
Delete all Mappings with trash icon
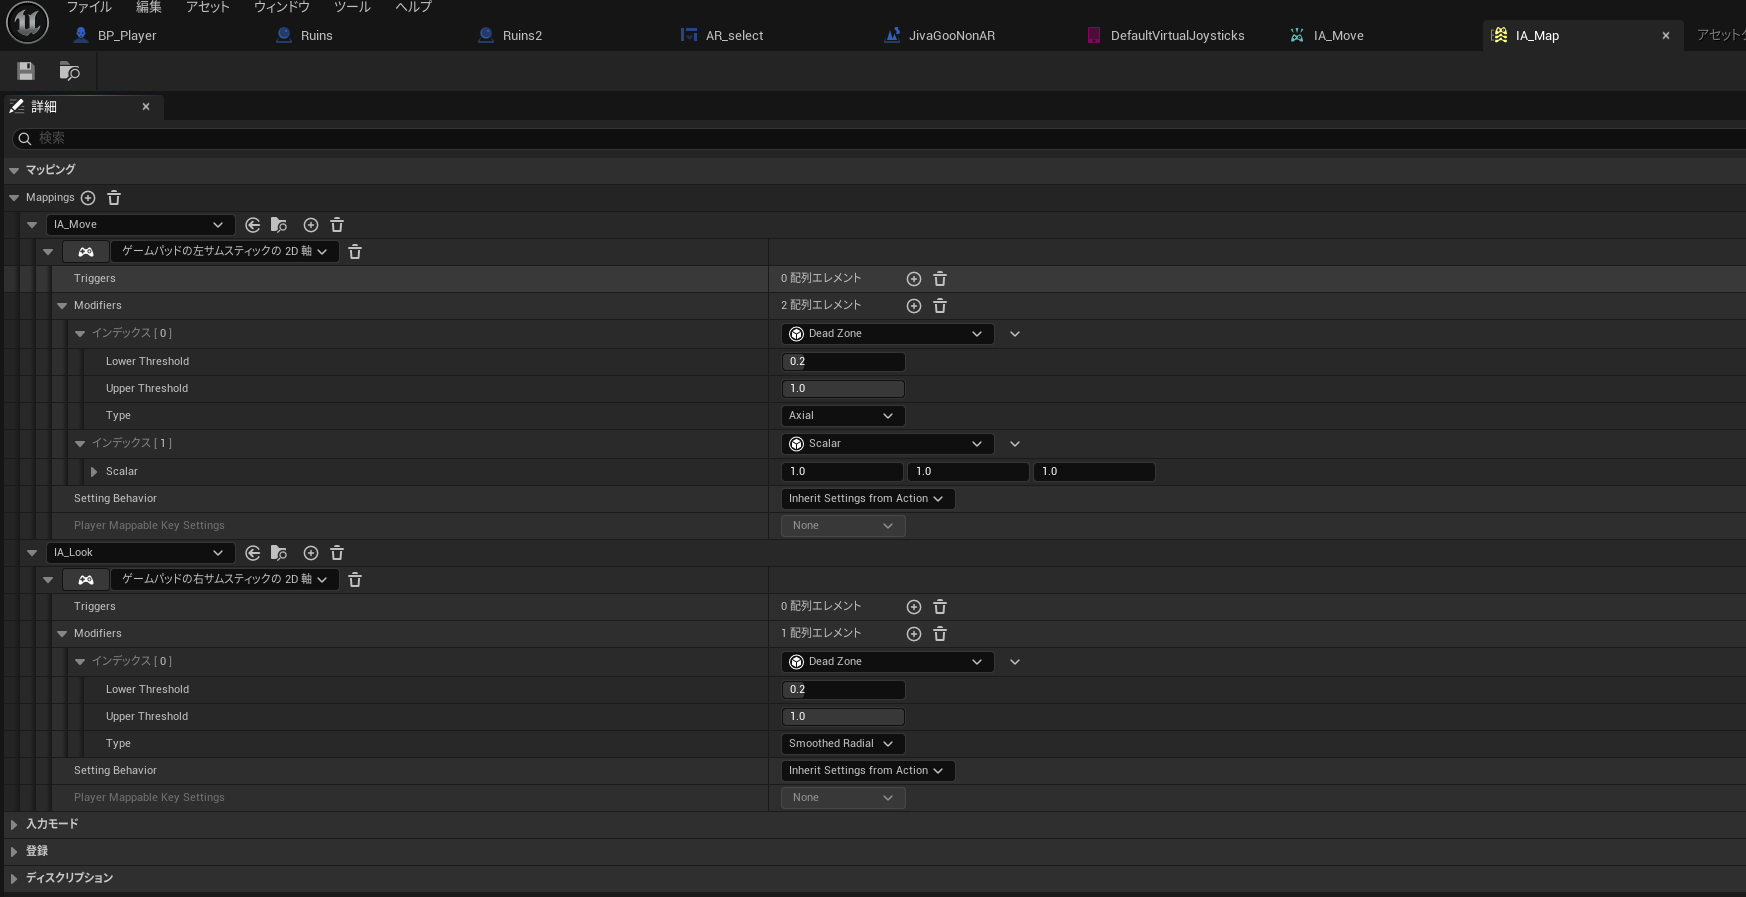114,198
